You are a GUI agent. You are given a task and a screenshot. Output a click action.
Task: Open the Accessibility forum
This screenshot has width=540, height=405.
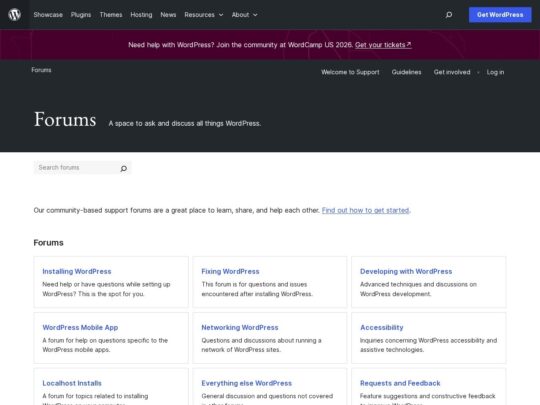382,328
